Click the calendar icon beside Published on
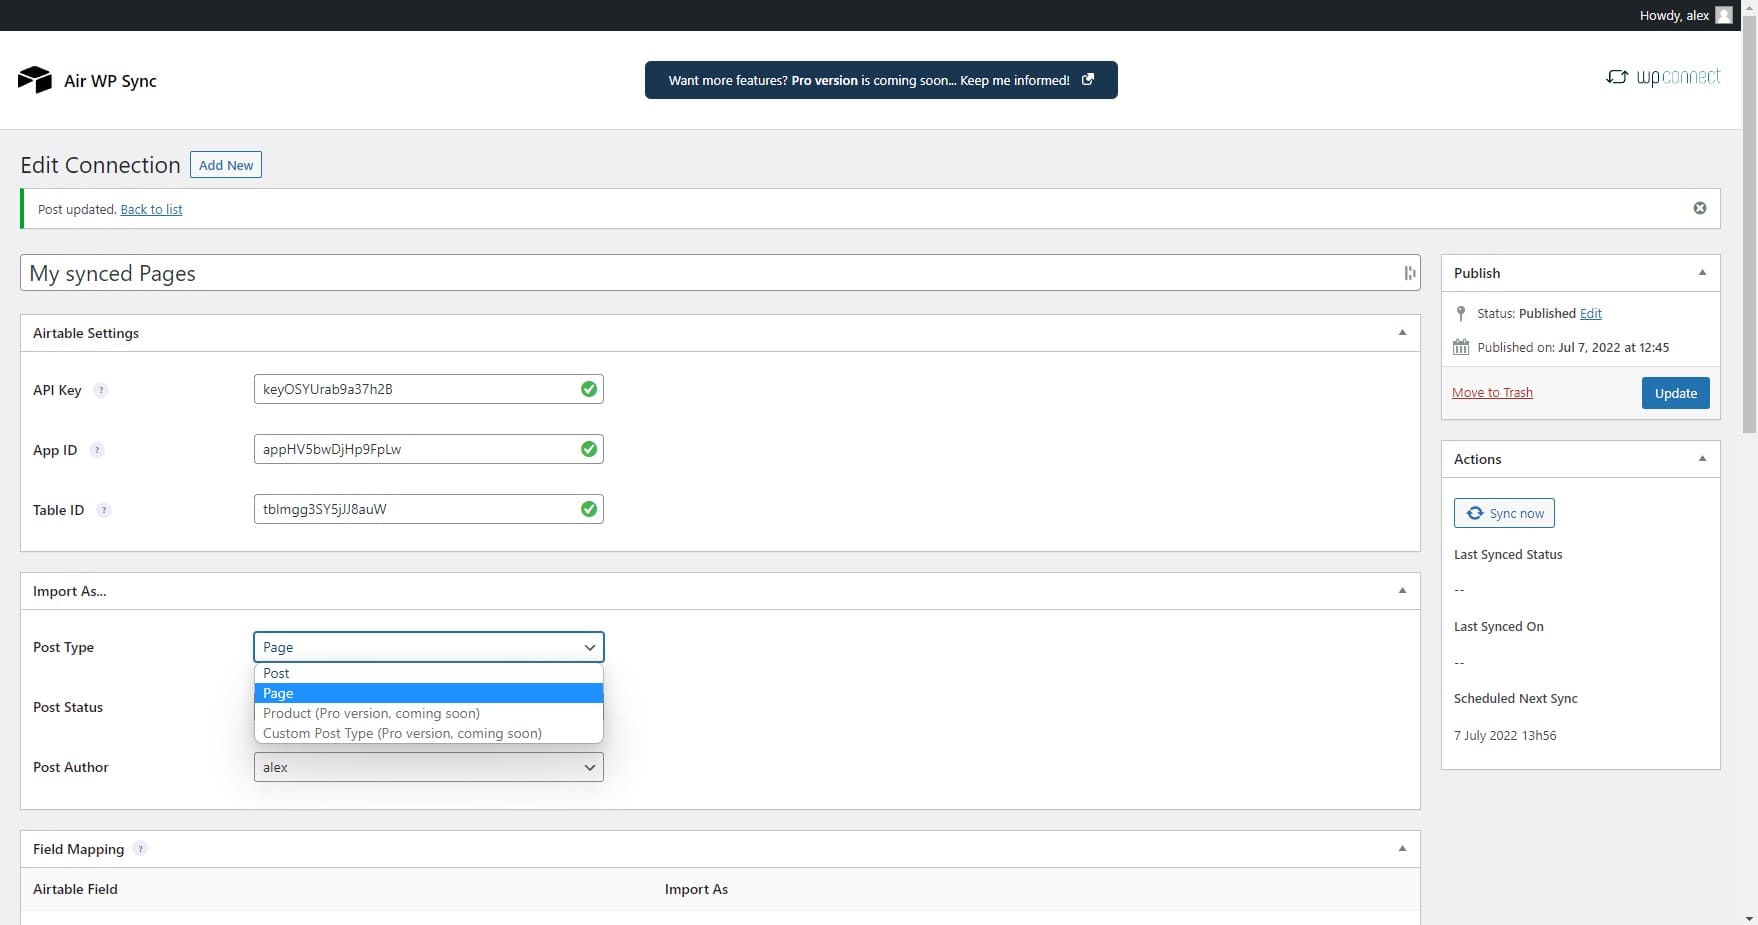 point(1461,347)
